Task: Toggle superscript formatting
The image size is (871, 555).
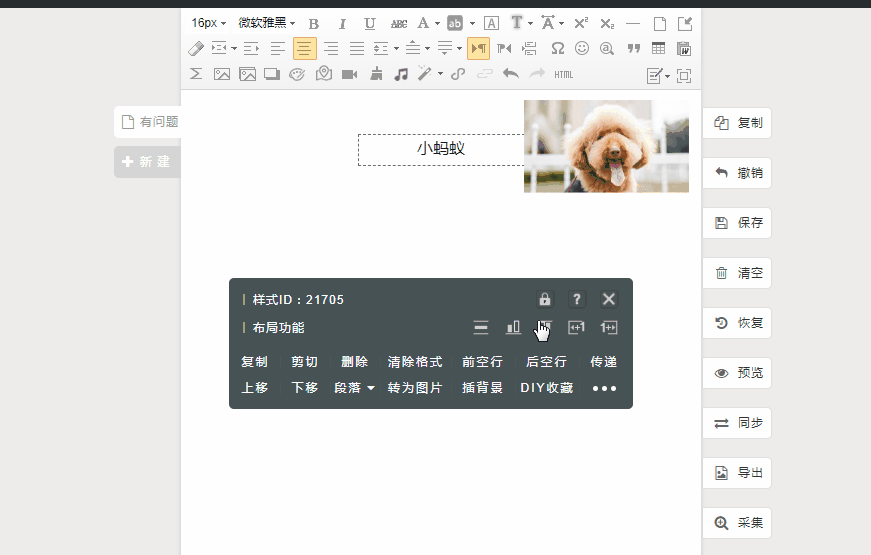Action: [x=581, y=23]
